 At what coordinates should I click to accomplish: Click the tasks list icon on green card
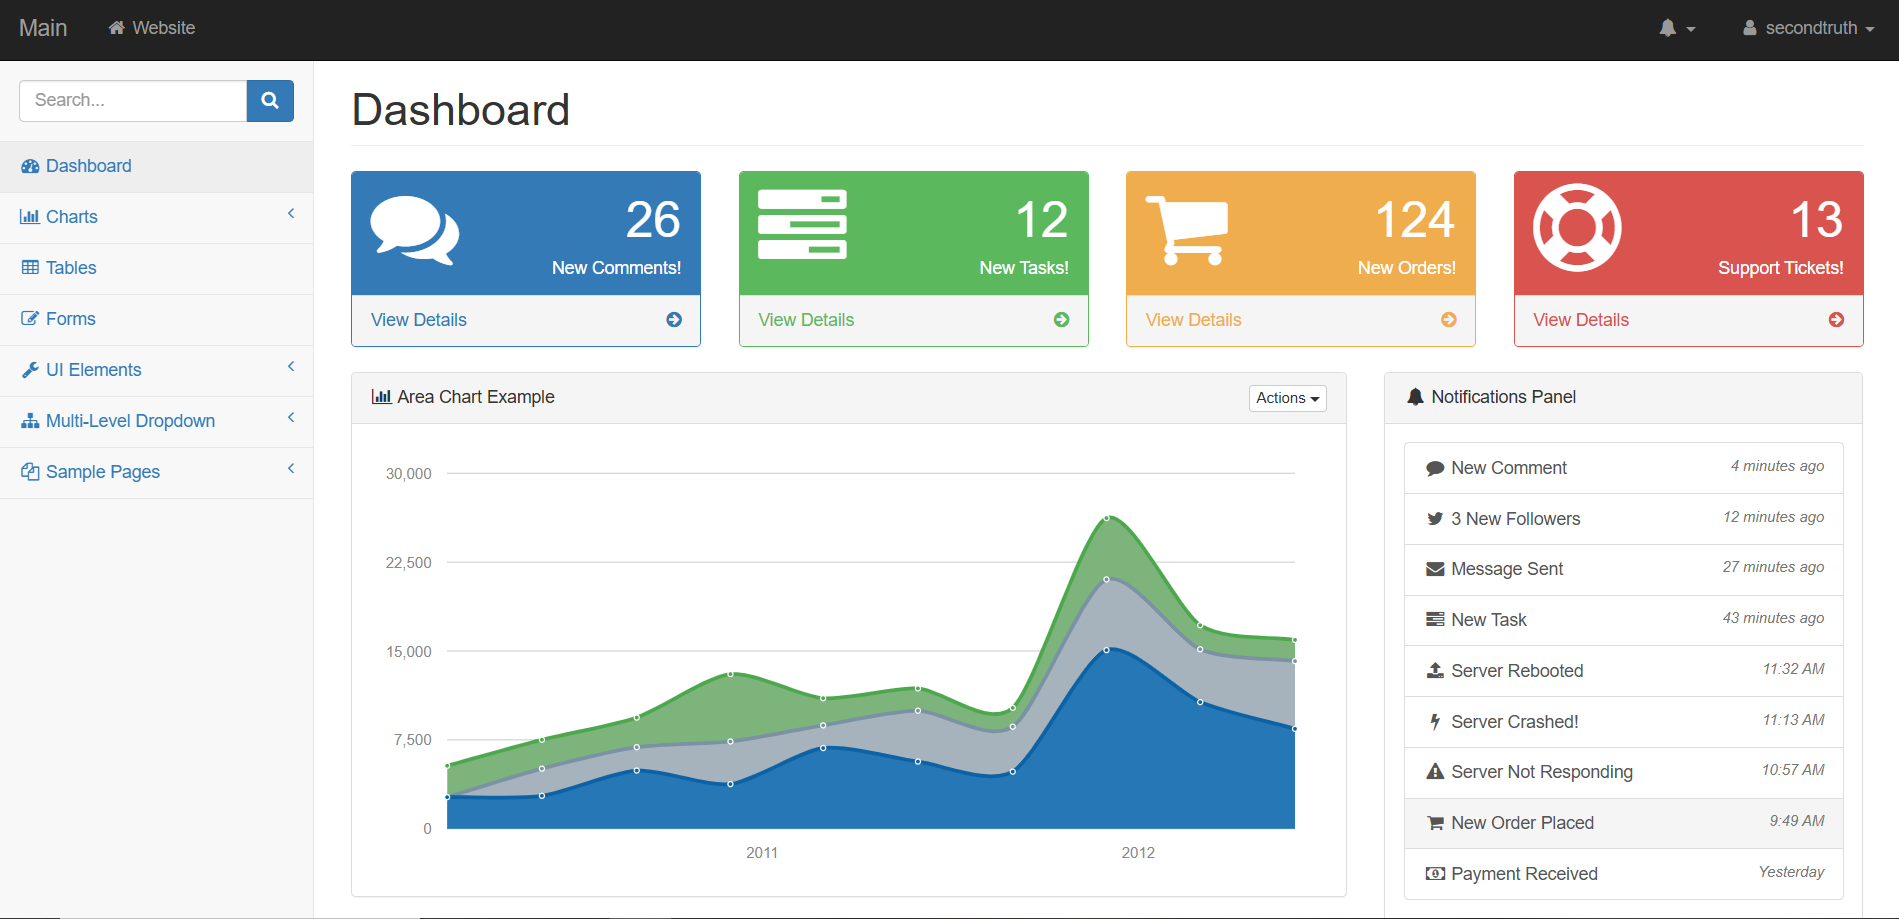pos(802,224)
